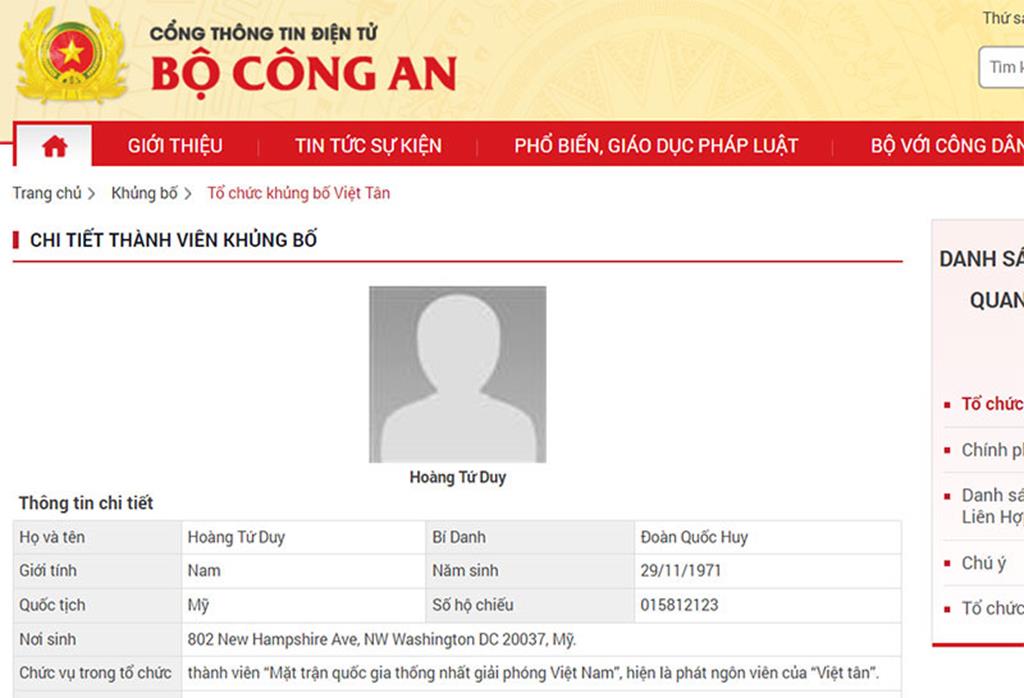1024x698 pixels.
Task: Open the Danh sá... Liên Hợ... sidebar link
Action: (992, 506)
